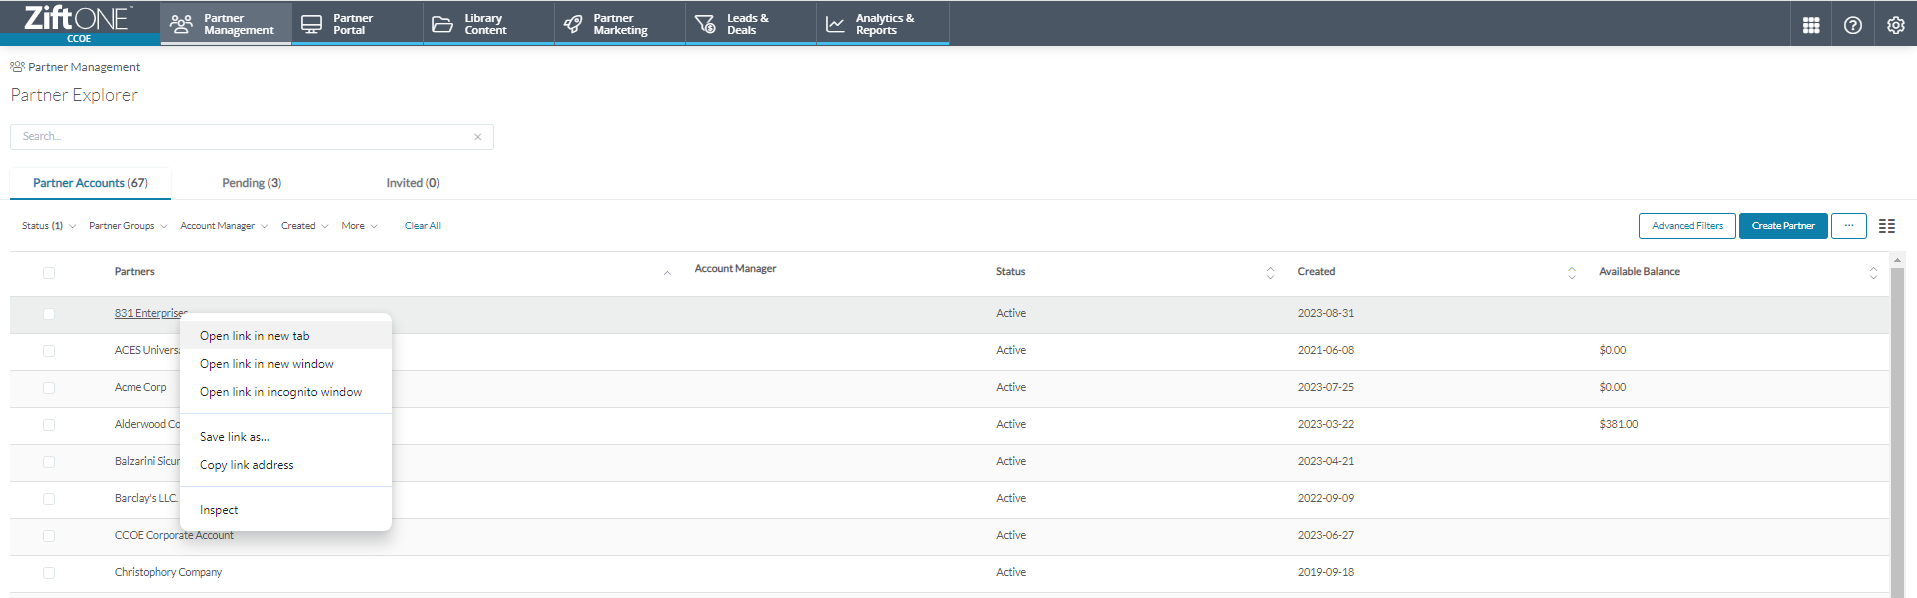Viewport: 1917px width, 598px height.
Task: Select Save link as... menu entry
Action: pyautogui.click(x=285, y=437)
